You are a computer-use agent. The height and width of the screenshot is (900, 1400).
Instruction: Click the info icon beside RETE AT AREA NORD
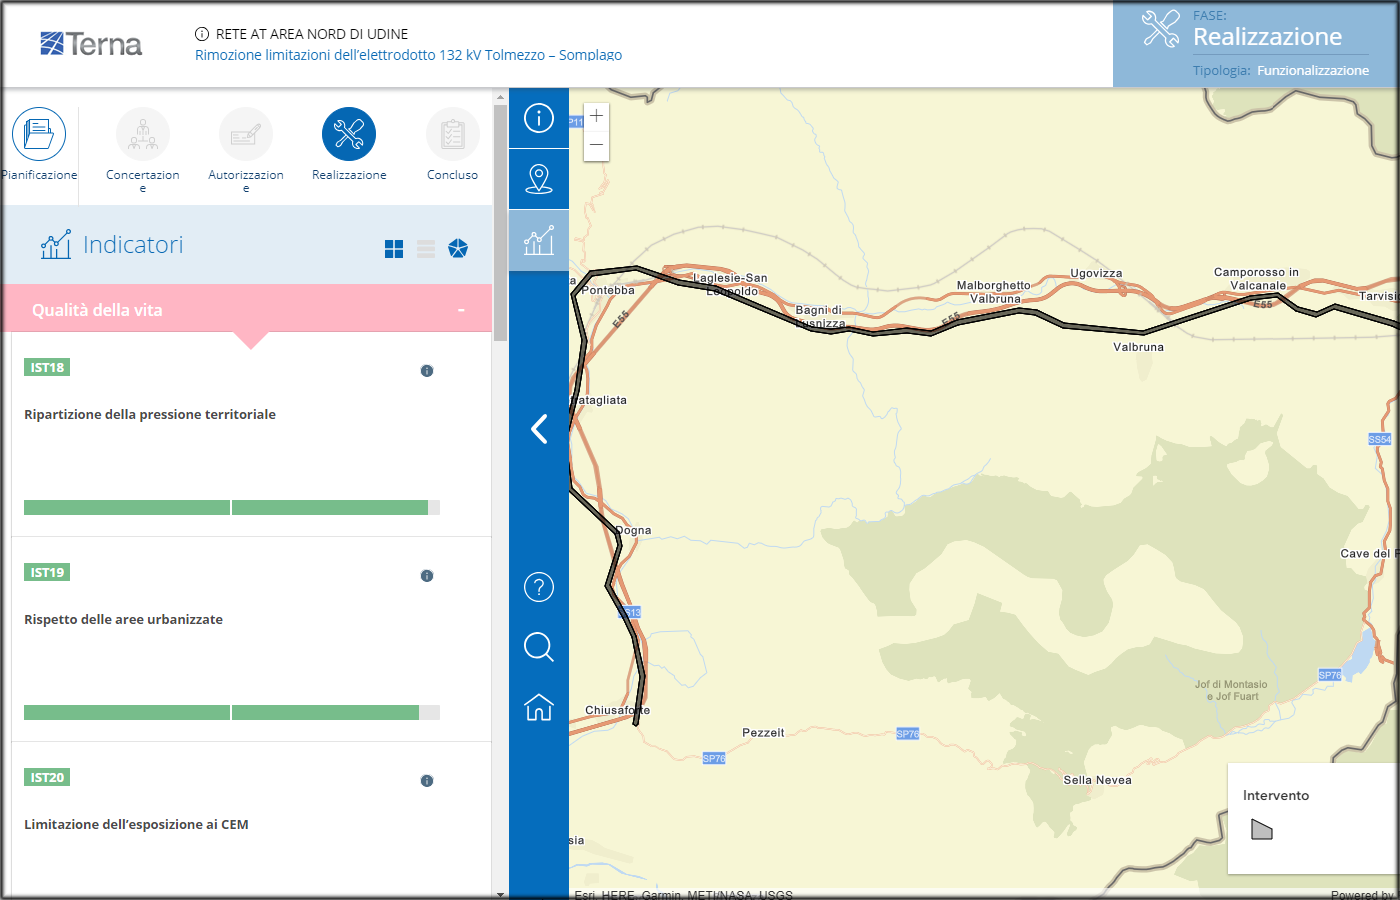point(202,34)
